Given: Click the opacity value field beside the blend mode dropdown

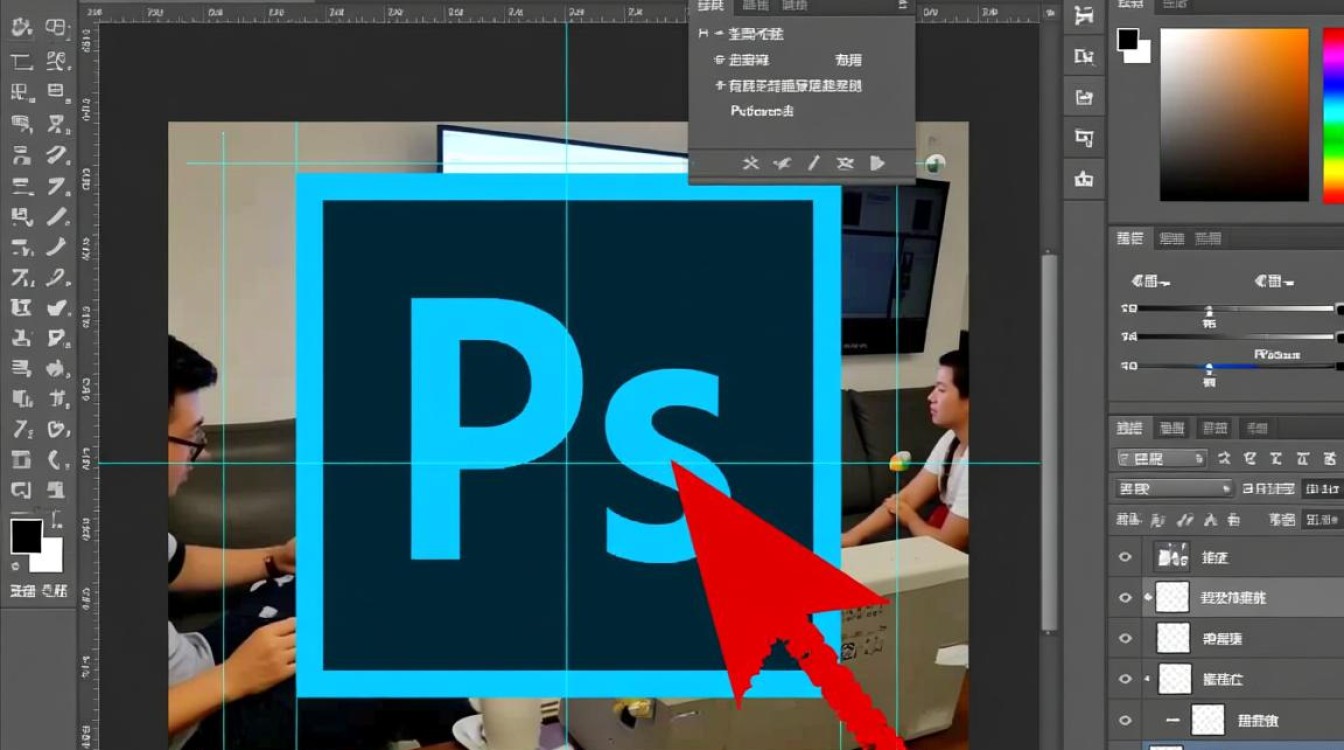Looking at the screenshot, I should 1322,489.
